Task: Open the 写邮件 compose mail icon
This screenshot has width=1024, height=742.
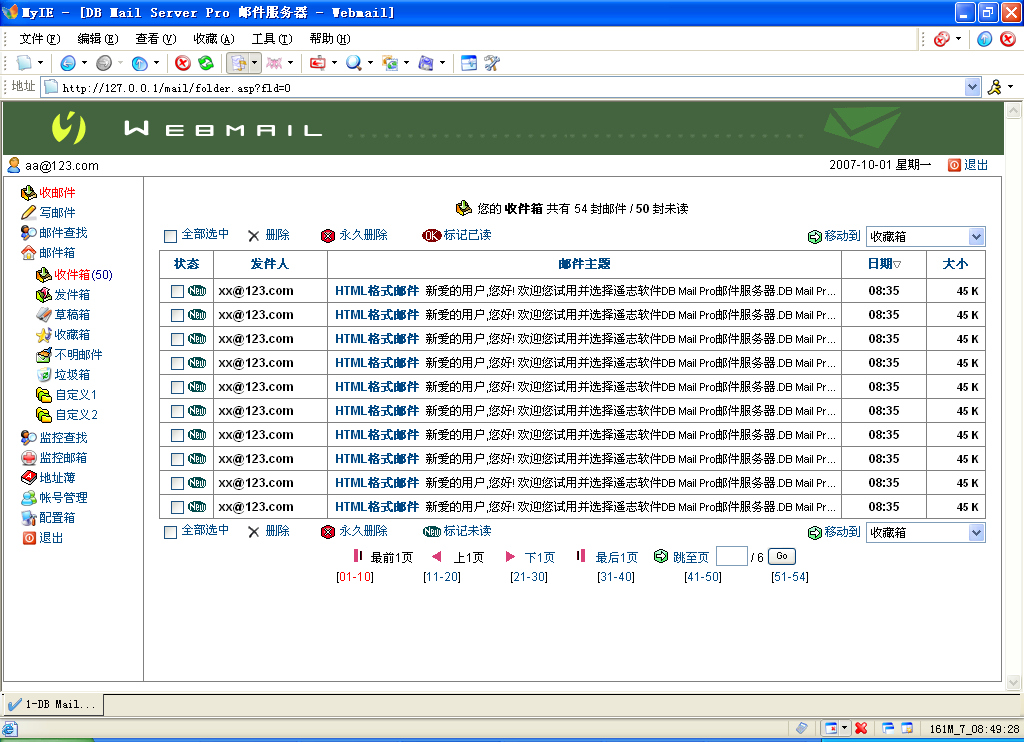Action: coord(29,213)
